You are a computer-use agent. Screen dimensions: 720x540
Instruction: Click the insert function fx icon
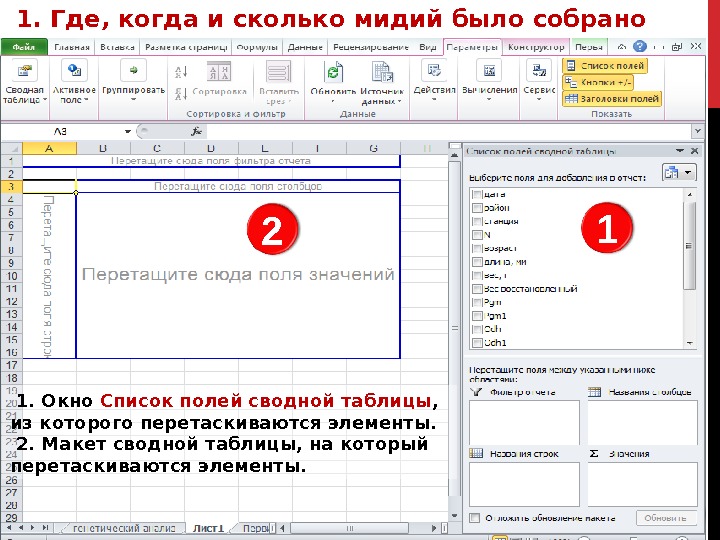[x=197, y=132]
